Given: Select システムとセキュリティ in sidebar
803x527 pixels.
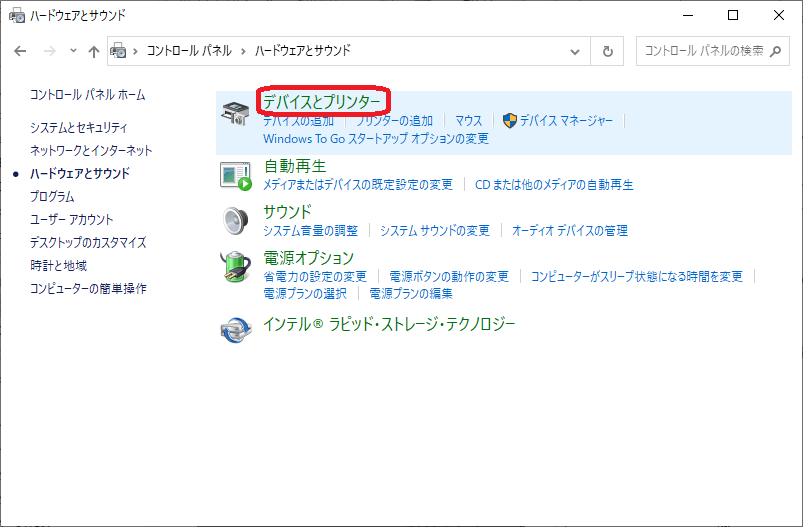Looking at the screenshot, I should pos(79,127).
